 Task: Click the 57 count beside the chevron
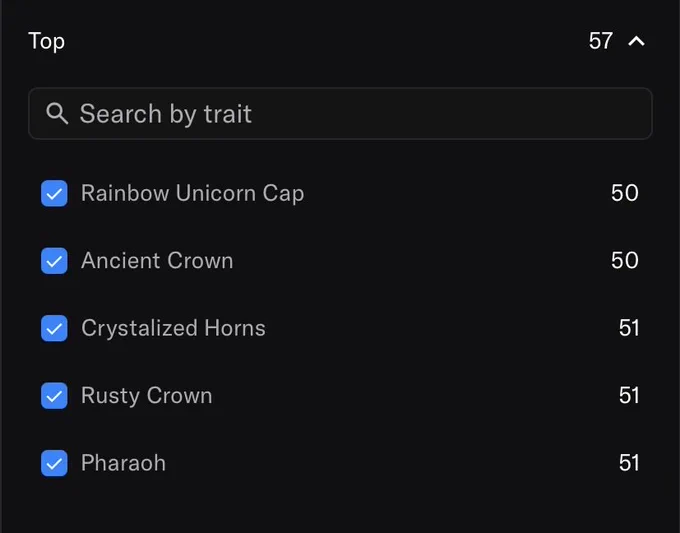(x=601, y=41)
